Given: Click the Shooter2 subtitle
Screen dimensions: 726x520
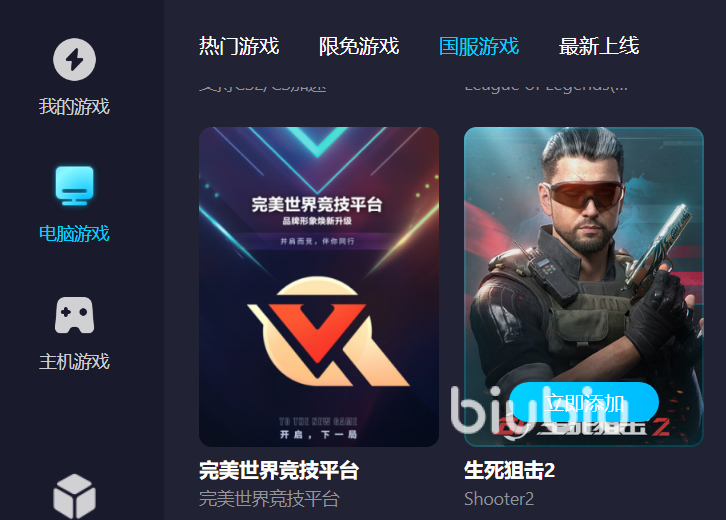Looking at the screenshot, I should tap(499, 499).
